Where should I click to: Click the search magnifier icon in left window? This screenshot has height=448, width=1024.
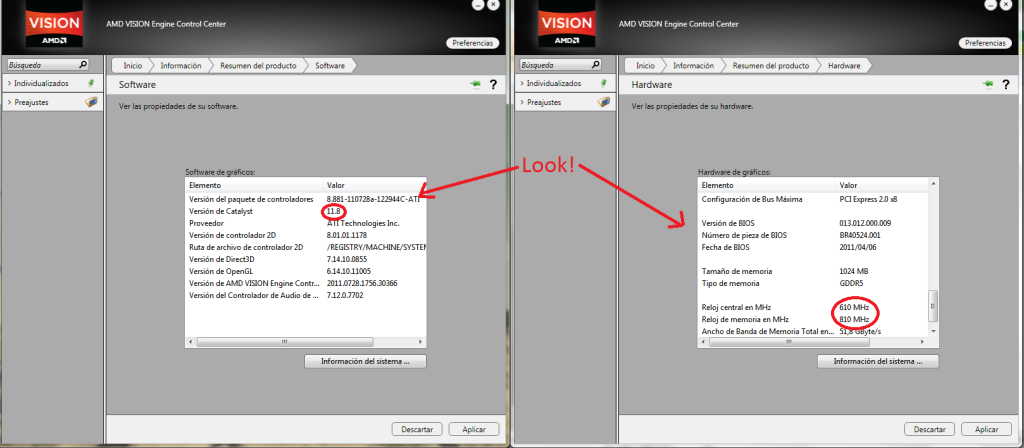(x=83, y=65)
